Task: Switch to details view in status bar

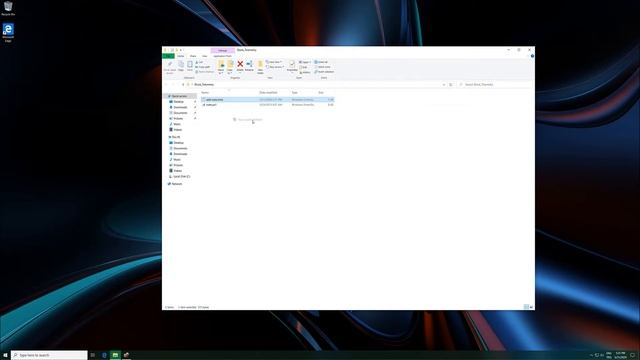Action: (526, 307)
